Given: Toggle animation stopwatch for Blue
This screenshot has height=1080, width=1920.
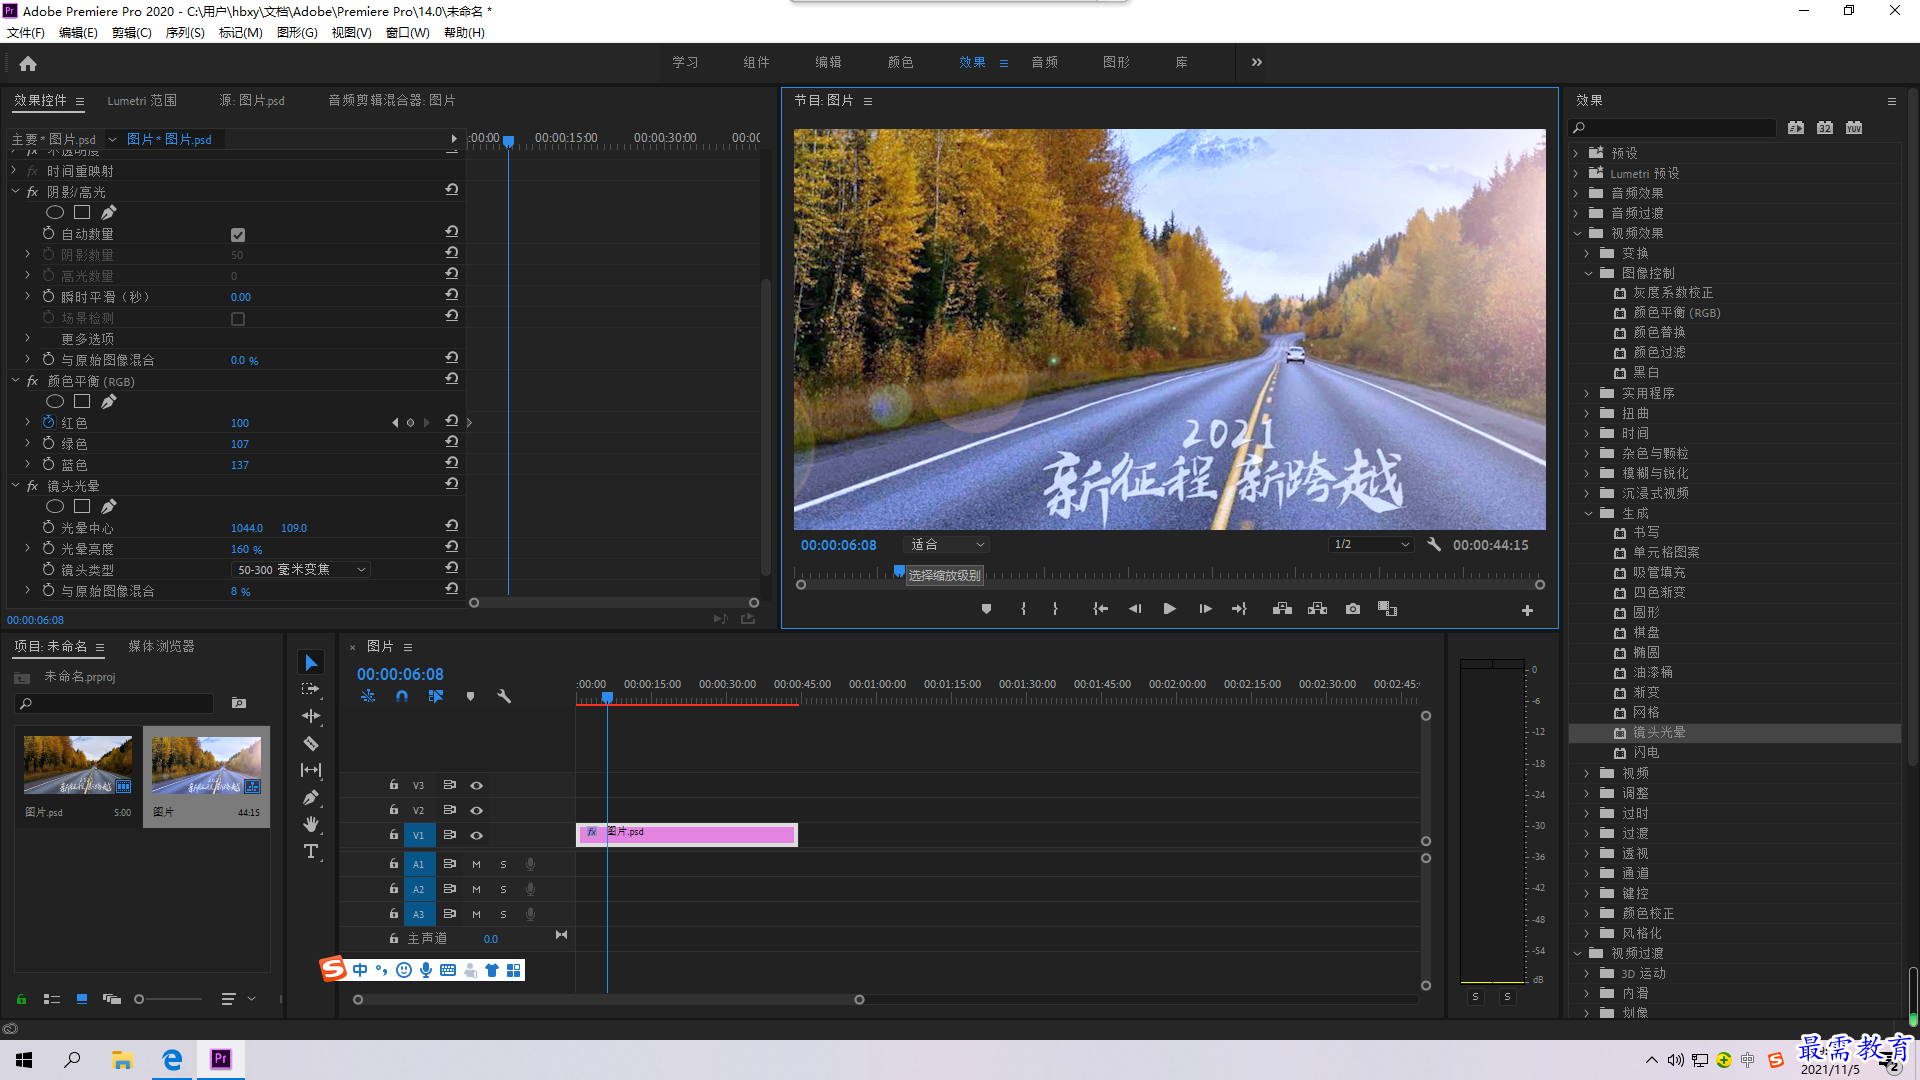Looking at the screenshot, I should click(48, 464).
